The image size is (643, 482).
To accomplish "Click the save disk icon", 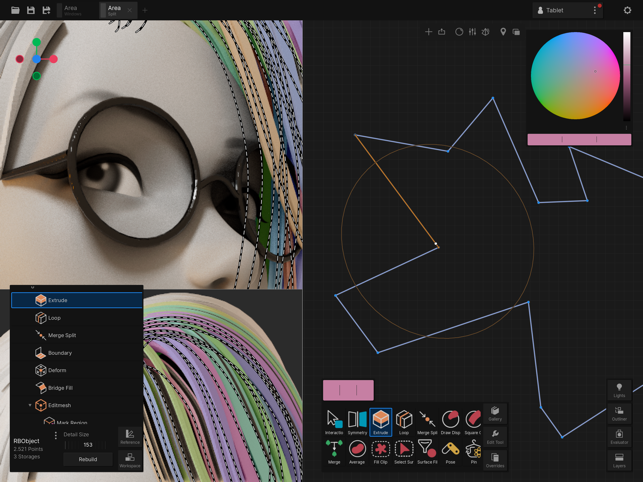I will [x=31, y=10].
